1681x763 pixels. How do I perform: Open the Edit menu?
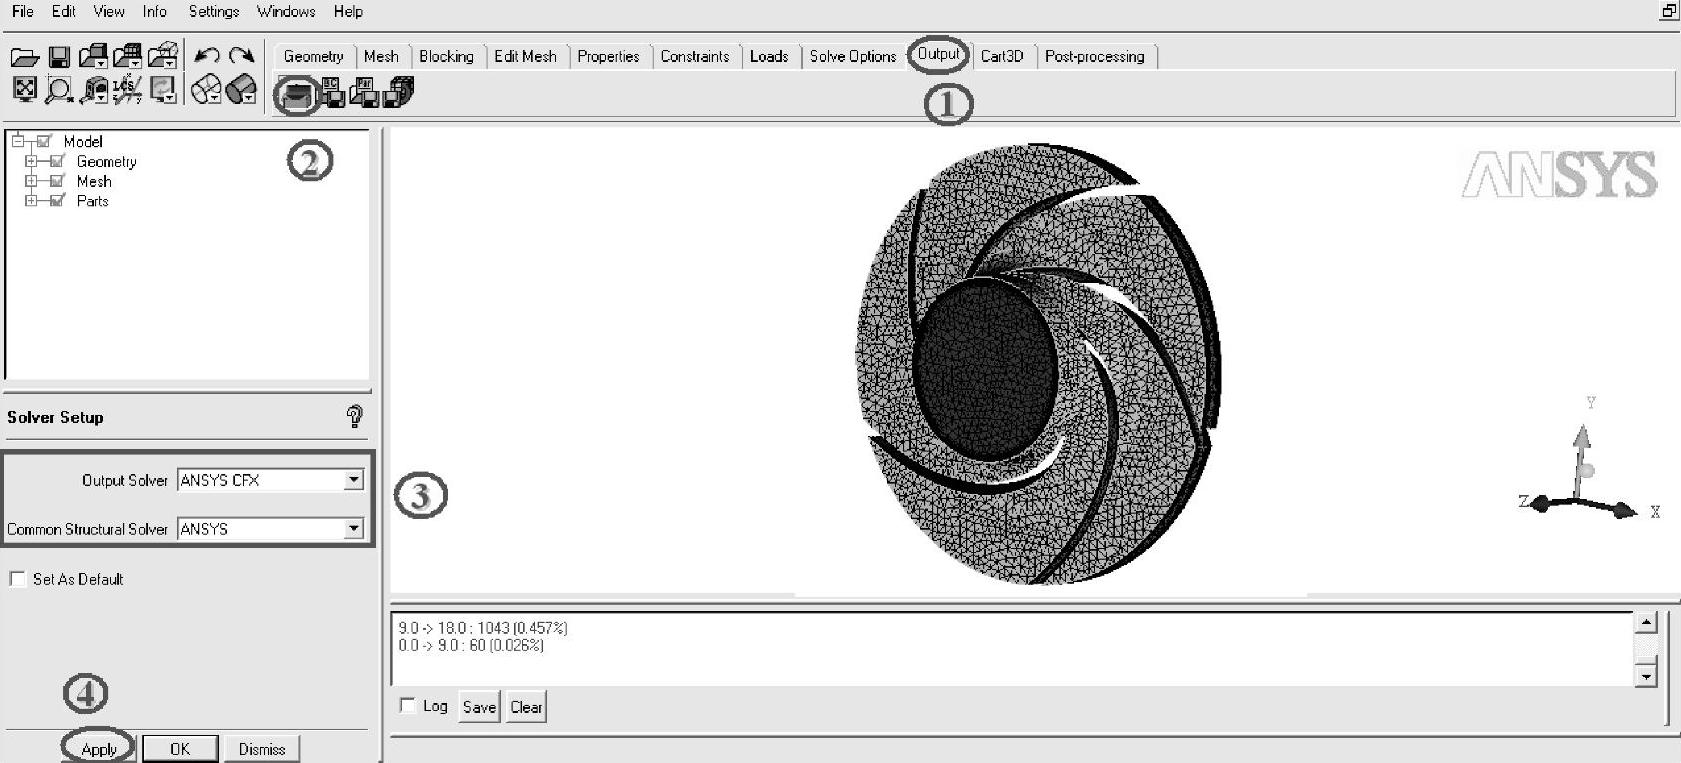(64, 11)
